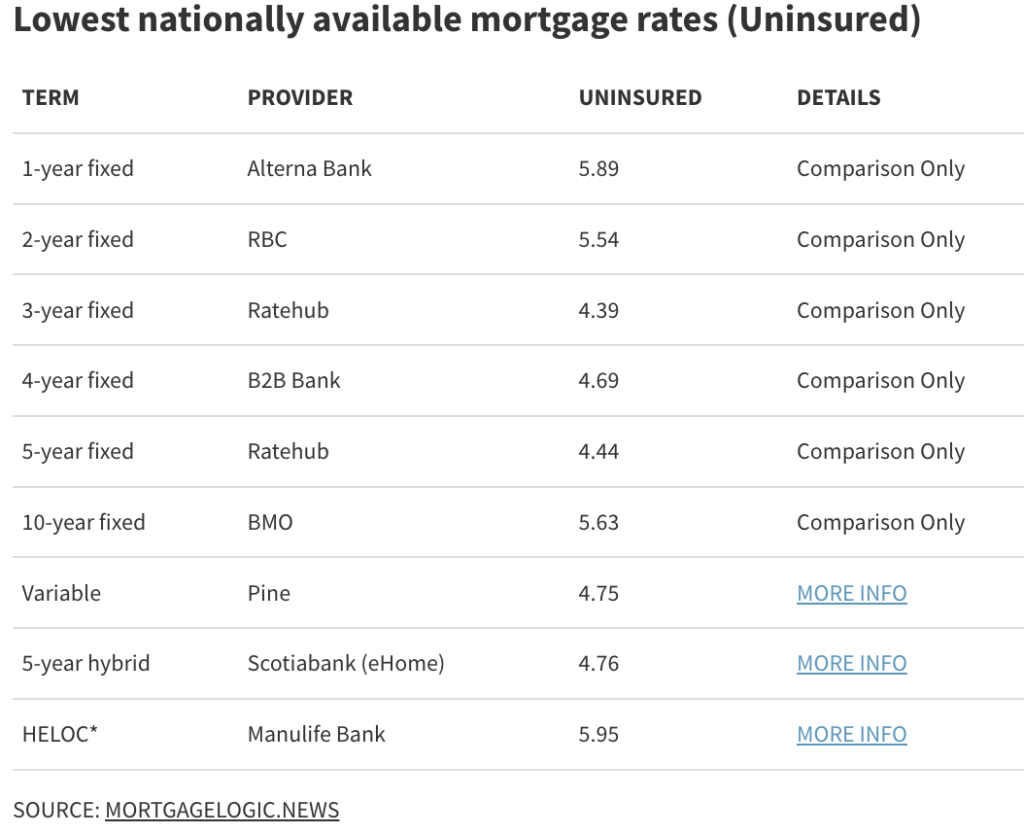Click the BMO provider cell
This screenshot has height=834, width=1024.
(270, 522)
